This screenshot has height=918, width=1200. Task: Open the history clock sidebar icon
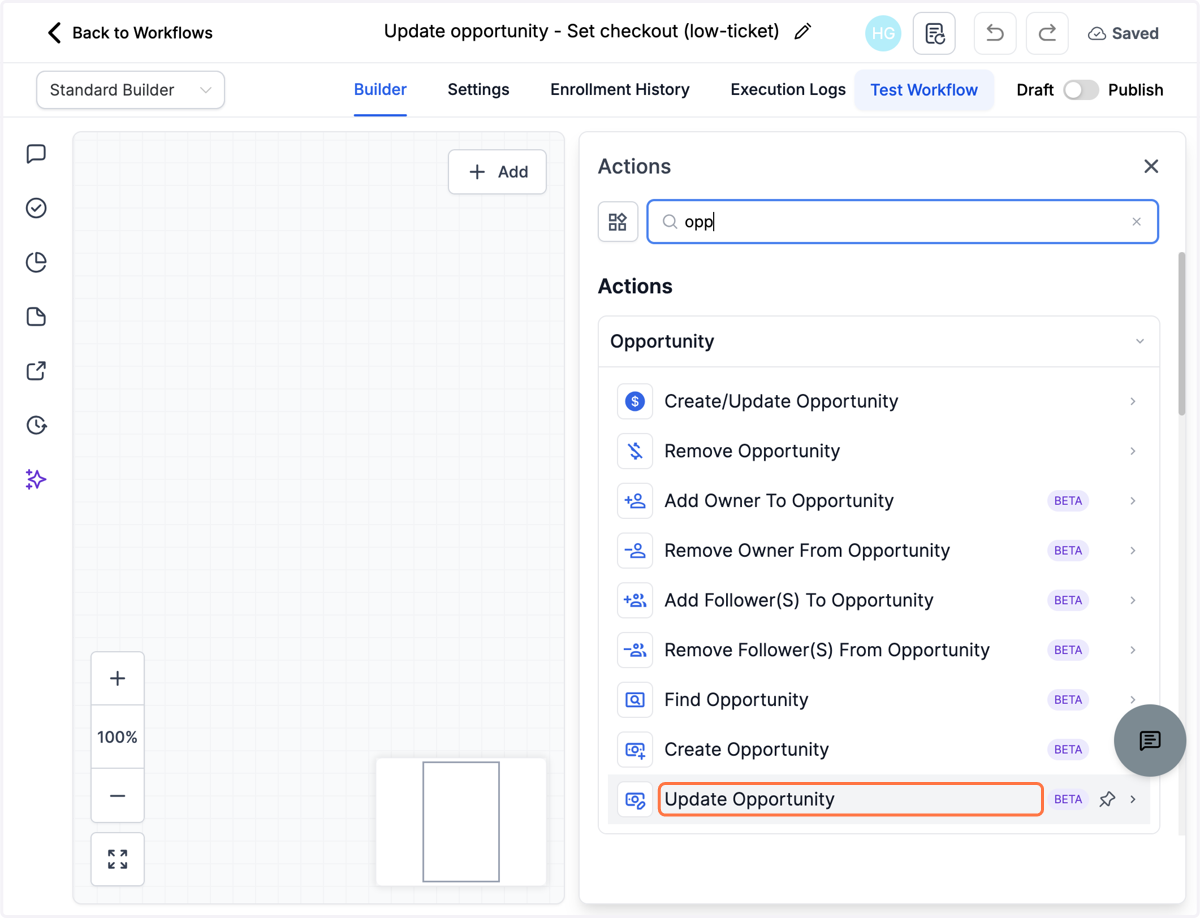[36, 425]
